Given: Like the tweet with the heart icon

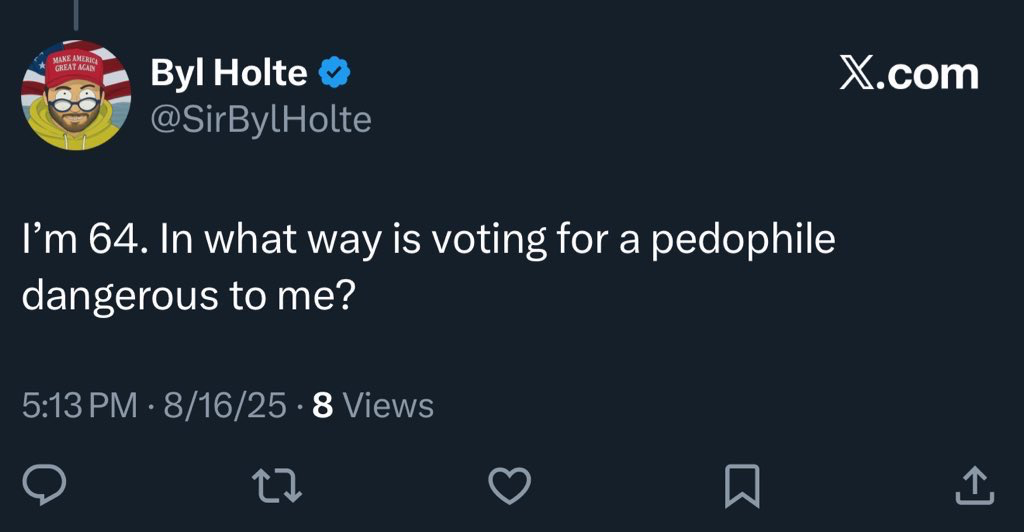Looking at the screenshot, I should (511, 485).
